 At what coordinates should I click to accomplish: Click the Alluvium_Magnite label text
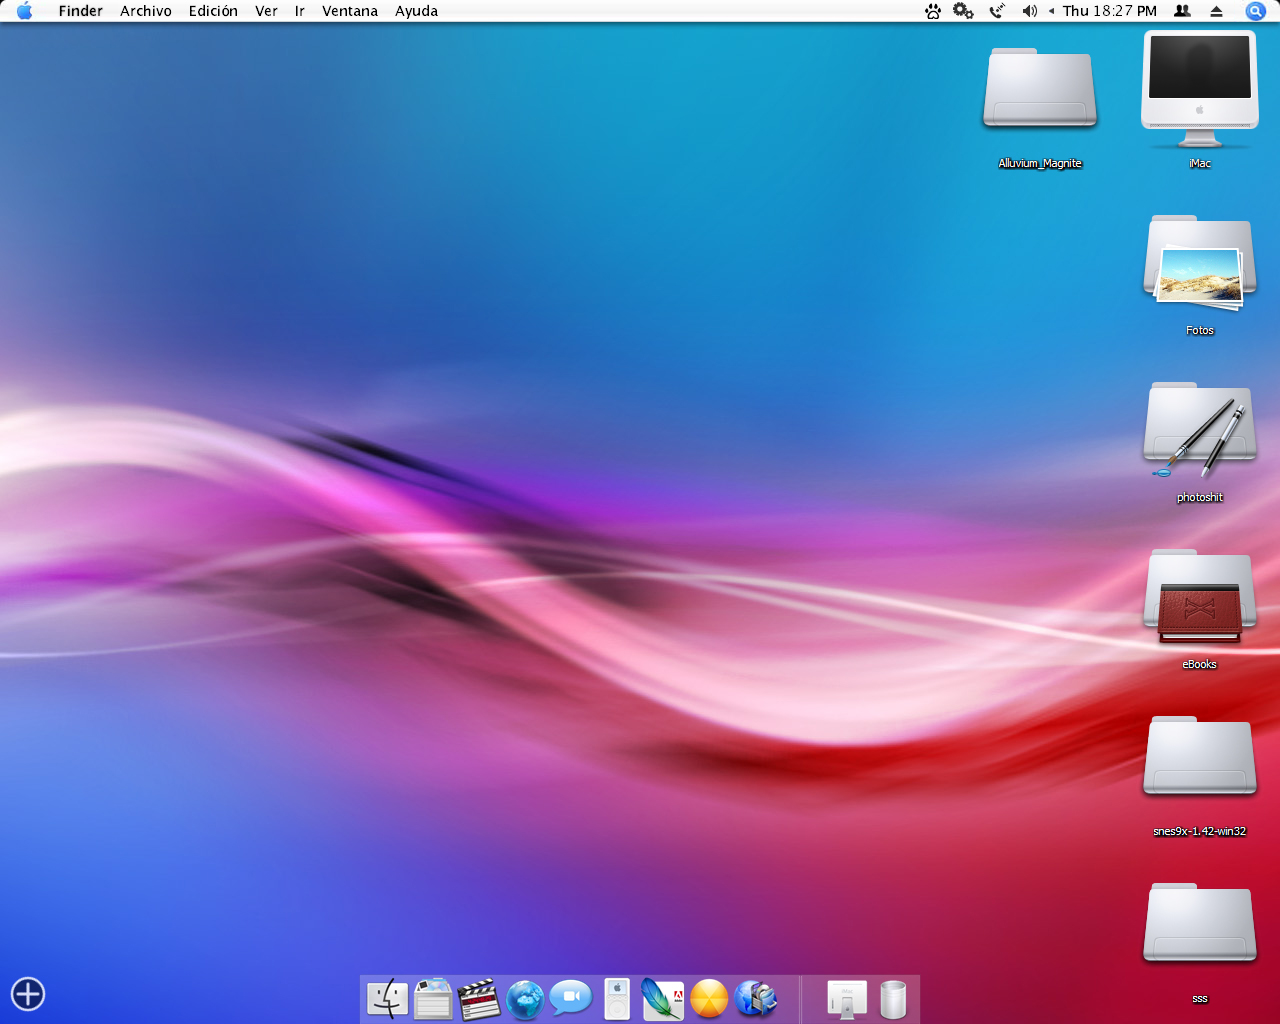[x=1040, y=163]
